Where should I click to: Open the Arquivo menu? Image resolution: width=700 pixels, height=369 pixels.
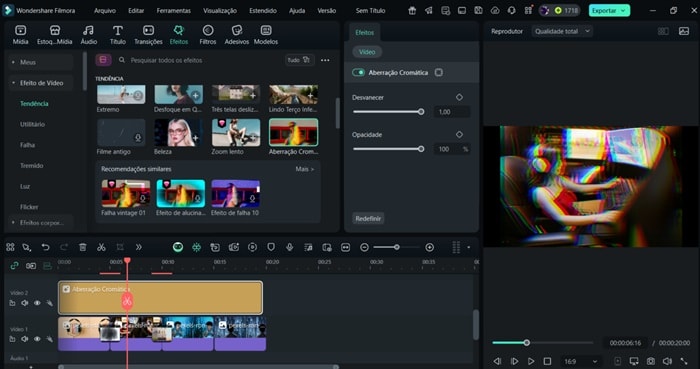[x=105, y=11]
